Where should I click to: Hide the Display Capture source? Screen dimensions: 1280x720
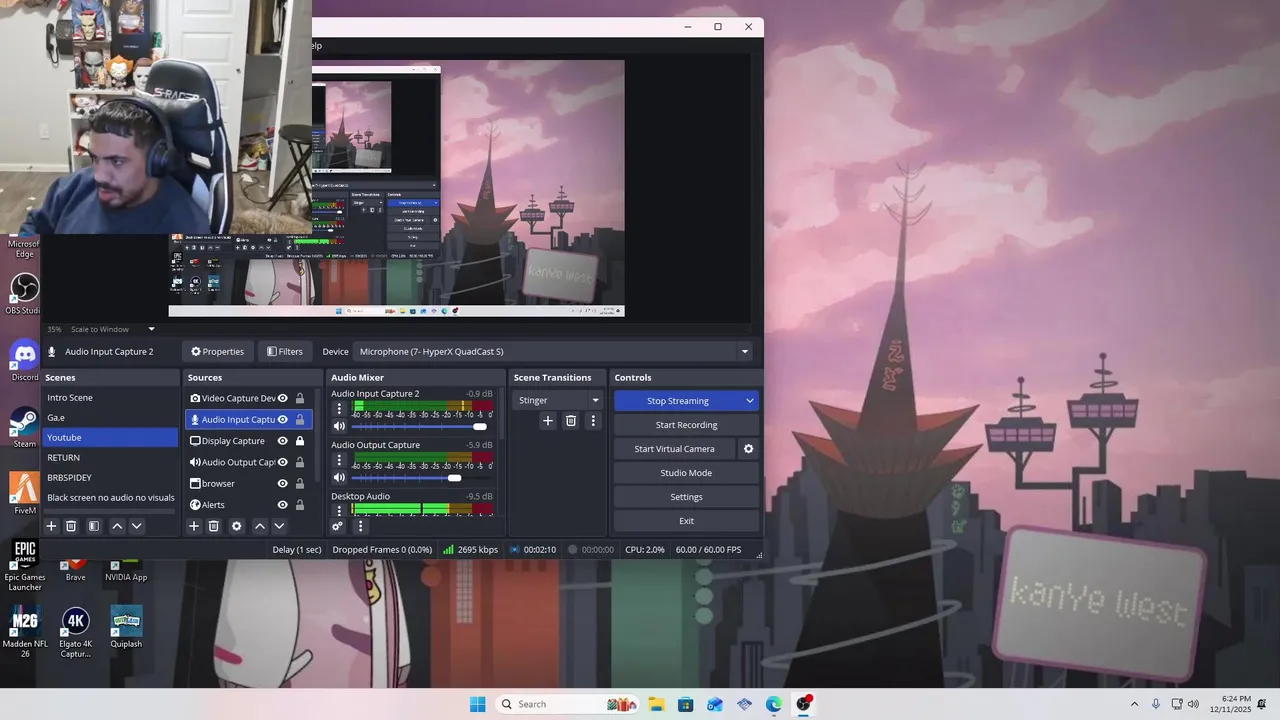click(283, 441)
